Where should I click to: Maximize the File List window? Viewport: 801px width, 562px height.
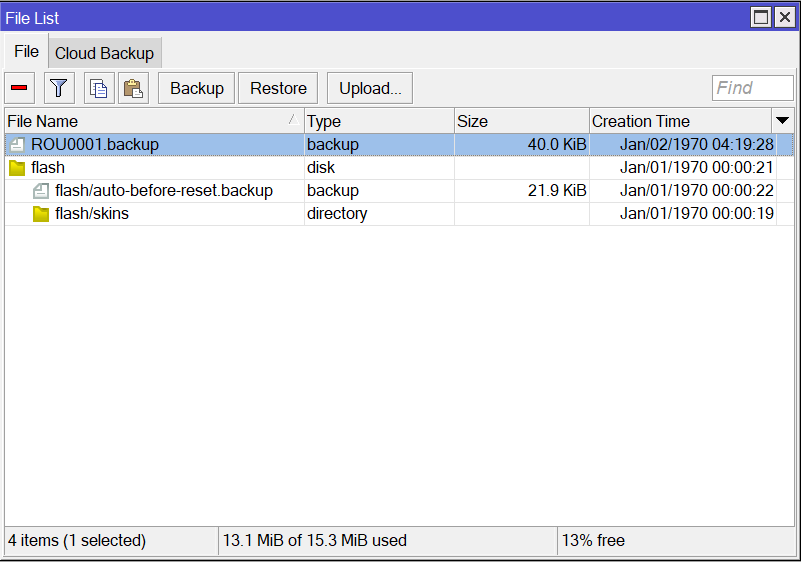click(762, 17)
